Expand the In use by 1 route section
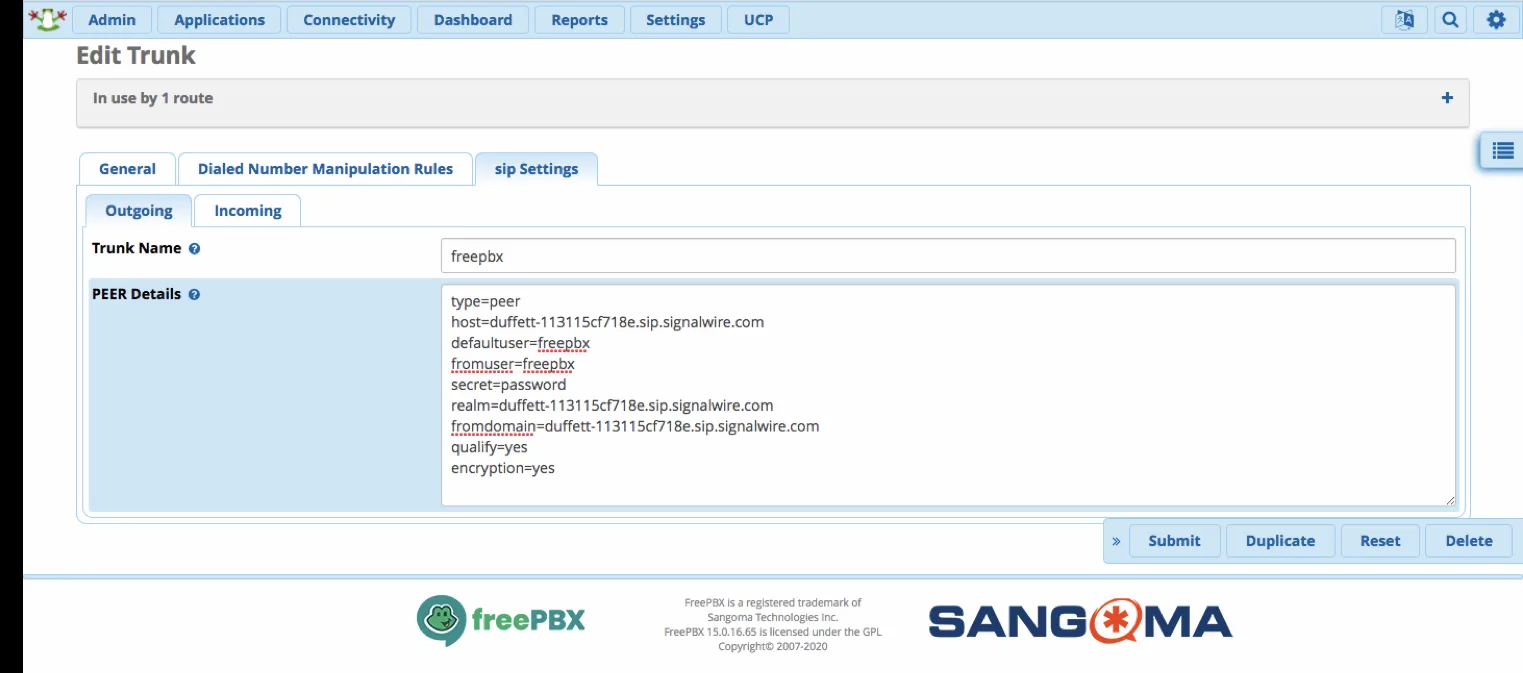 [x=1446, y=98]
